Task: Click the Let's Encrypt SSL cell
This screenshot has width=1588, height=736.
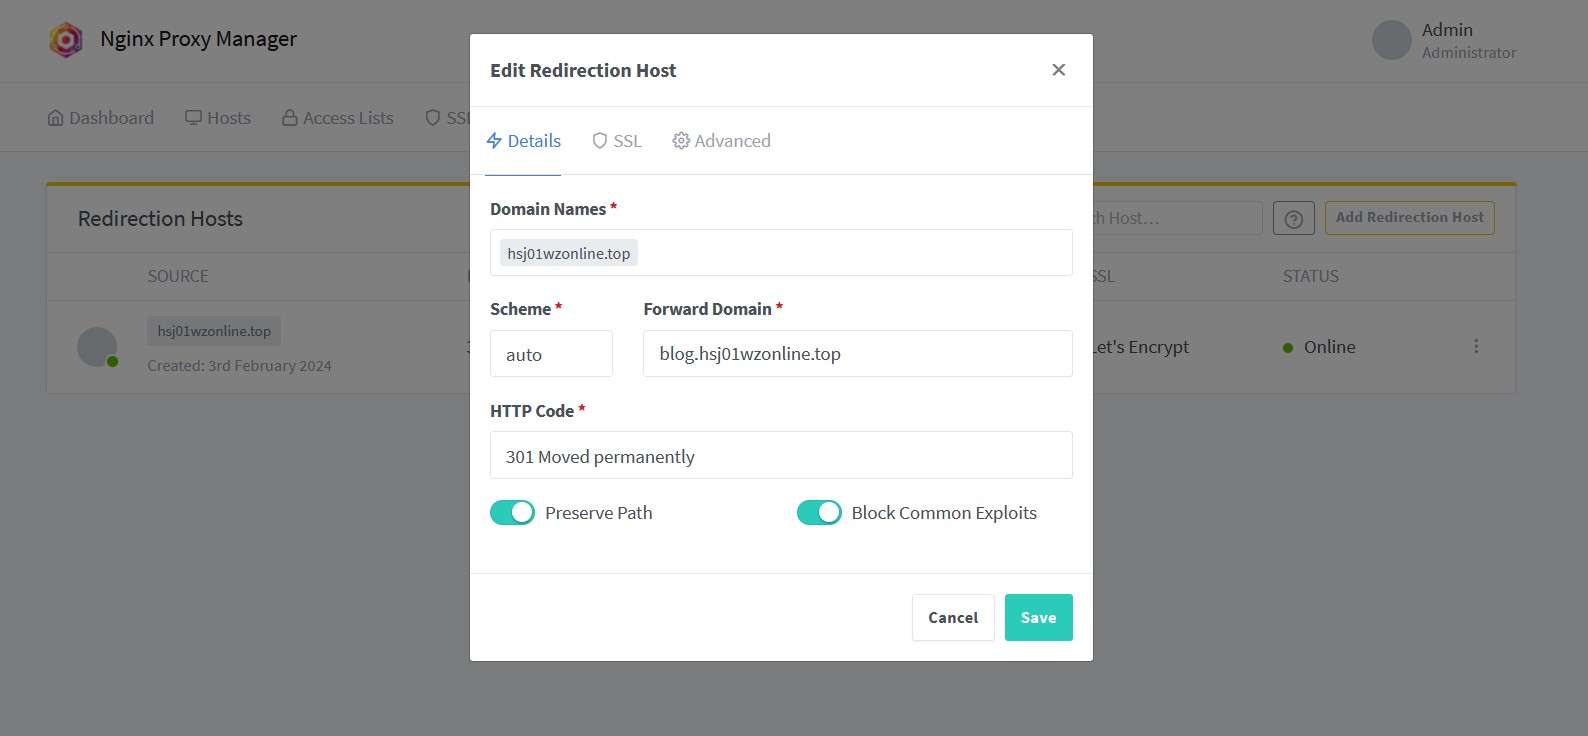Action: pyautogui.click(x=1140, y=347)
